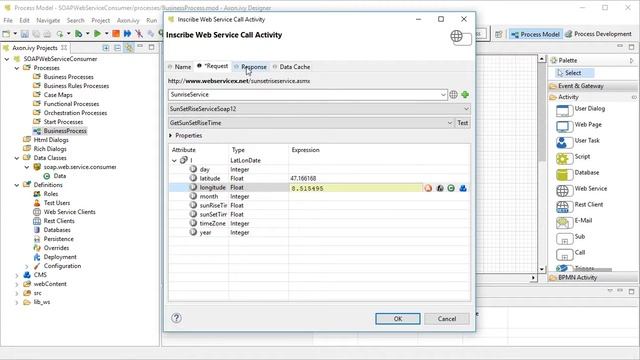Select User Task palette item
Image resolution: width=640 pixels, height=360 pixels.
click(578, 141)
